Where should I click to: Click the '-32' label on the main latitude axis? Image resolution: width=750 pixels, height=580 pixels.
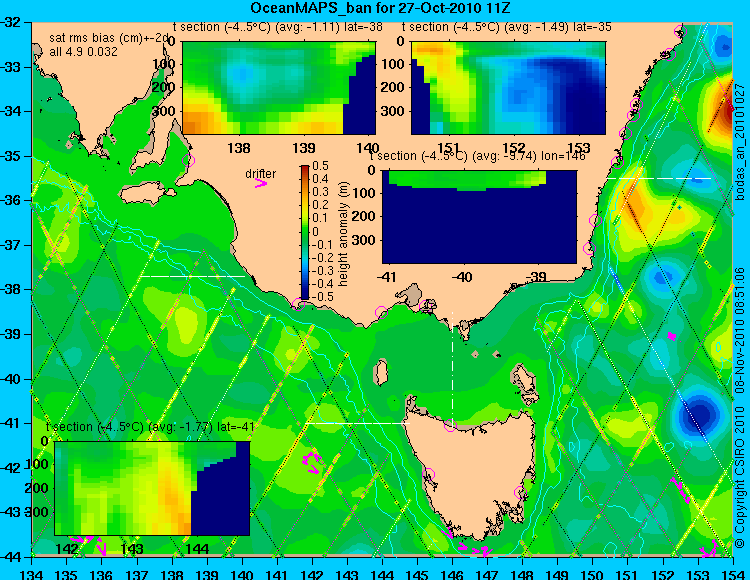tap(11, 22)
